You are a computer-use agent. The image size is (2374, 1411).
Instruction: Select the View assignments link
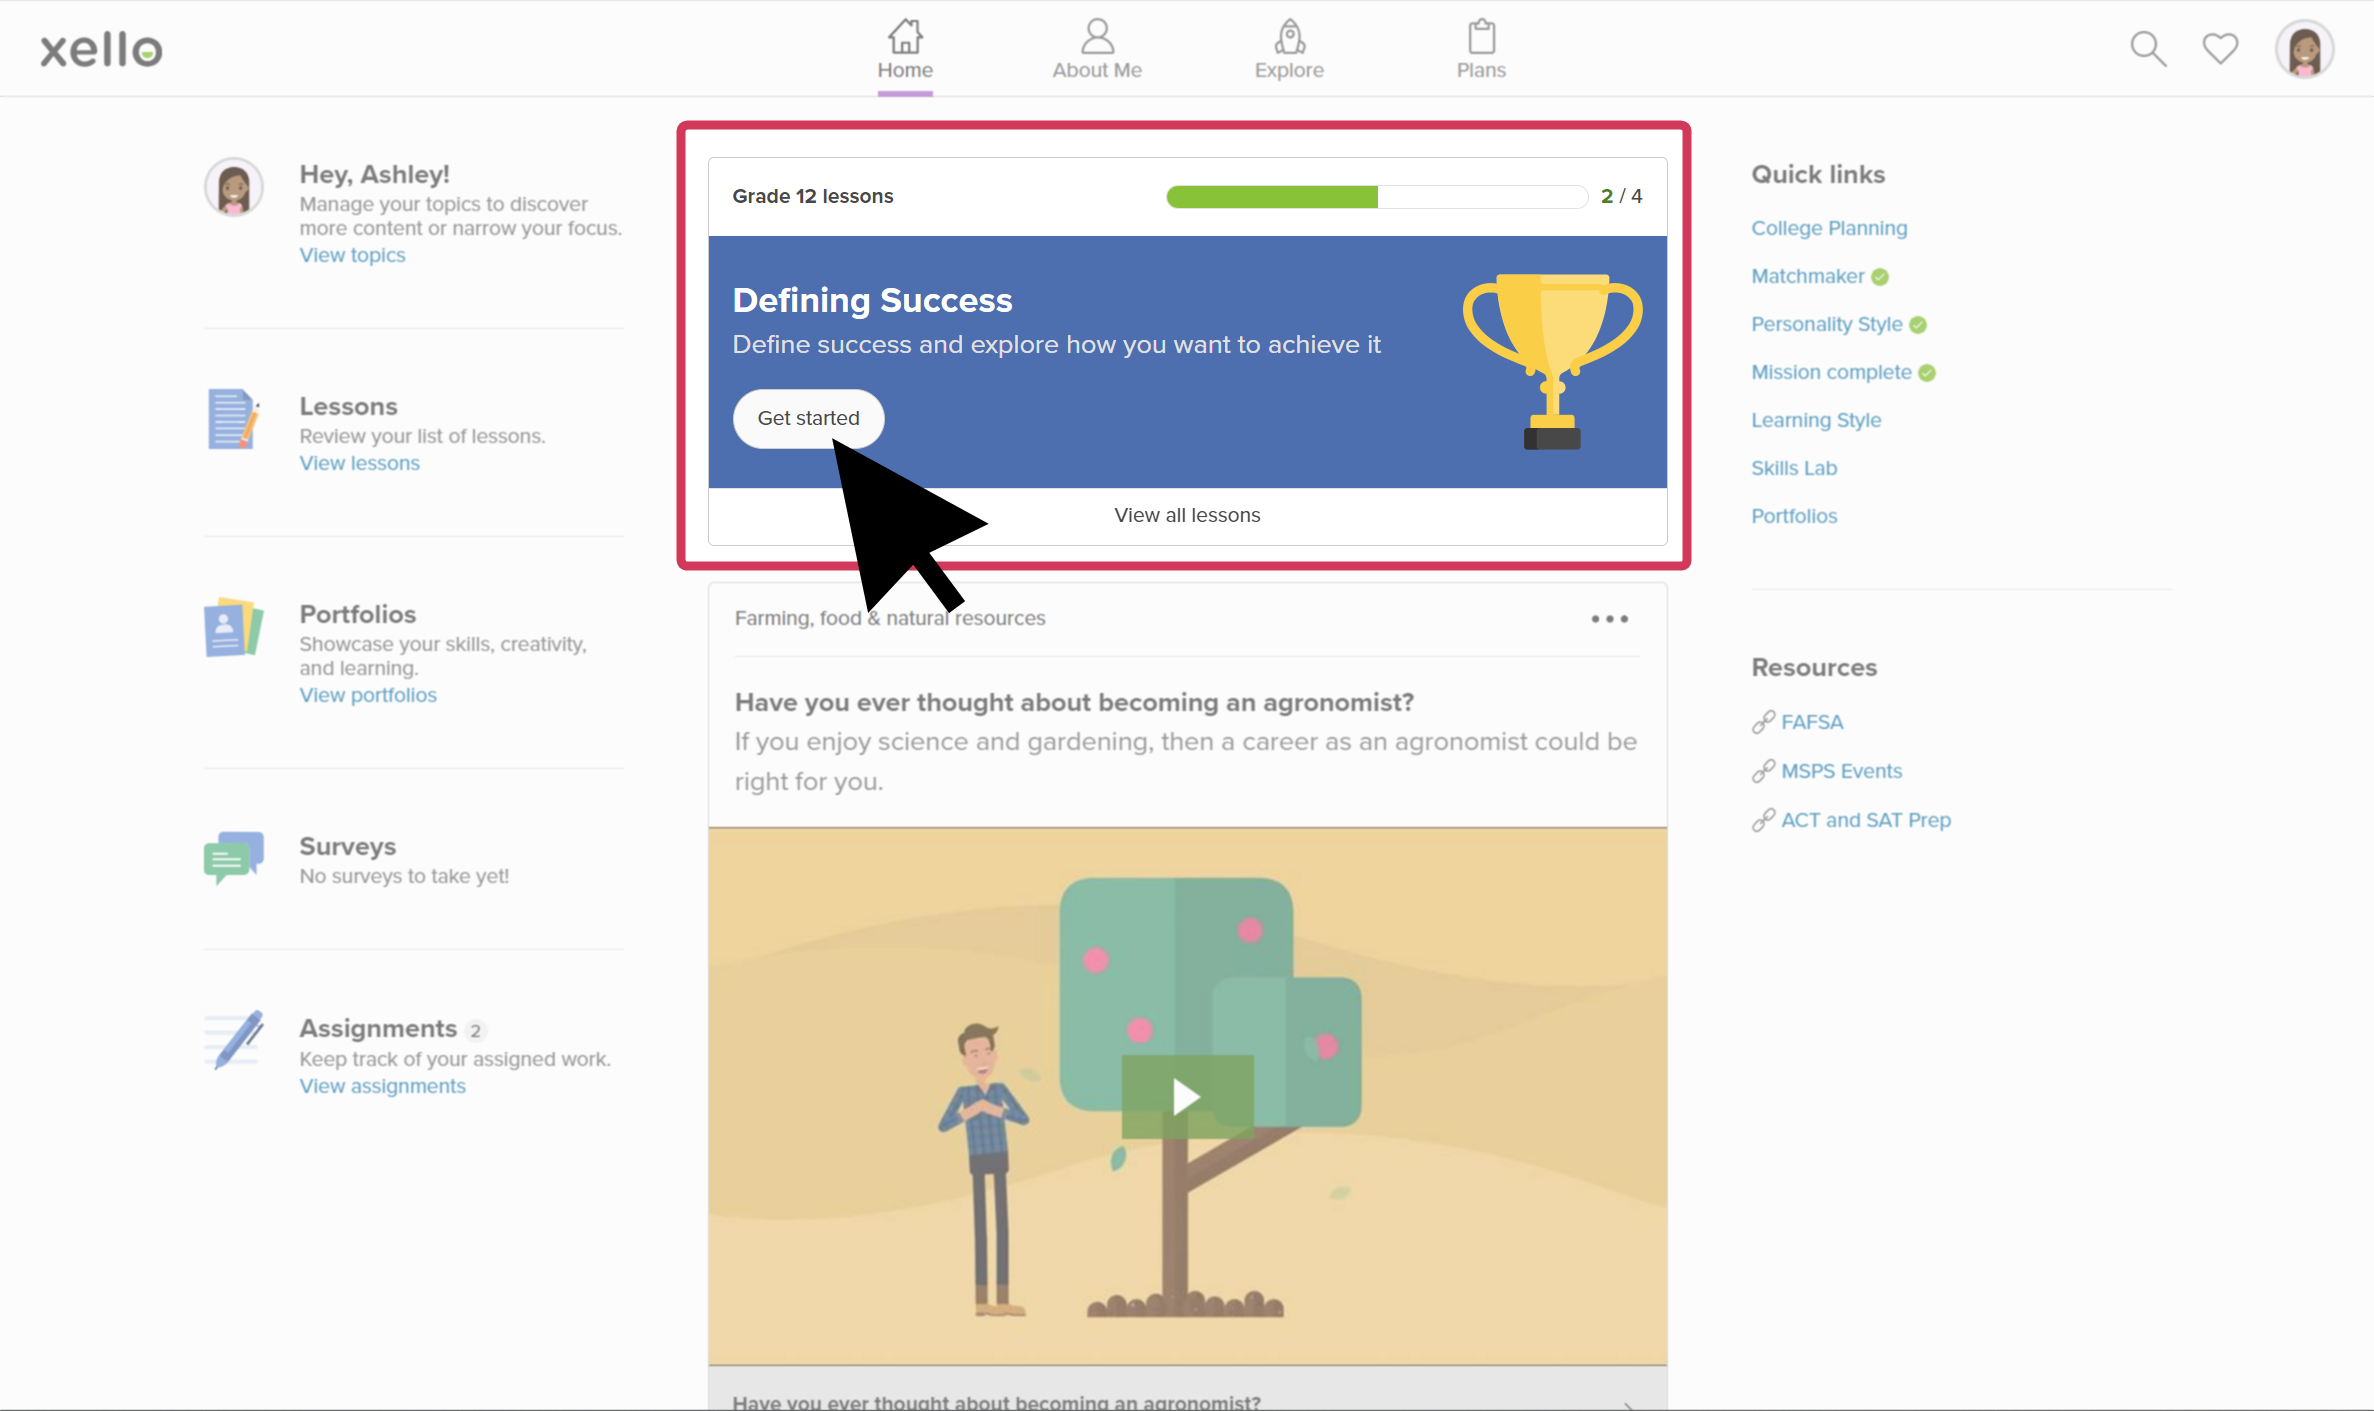(x=381, y=1085)
